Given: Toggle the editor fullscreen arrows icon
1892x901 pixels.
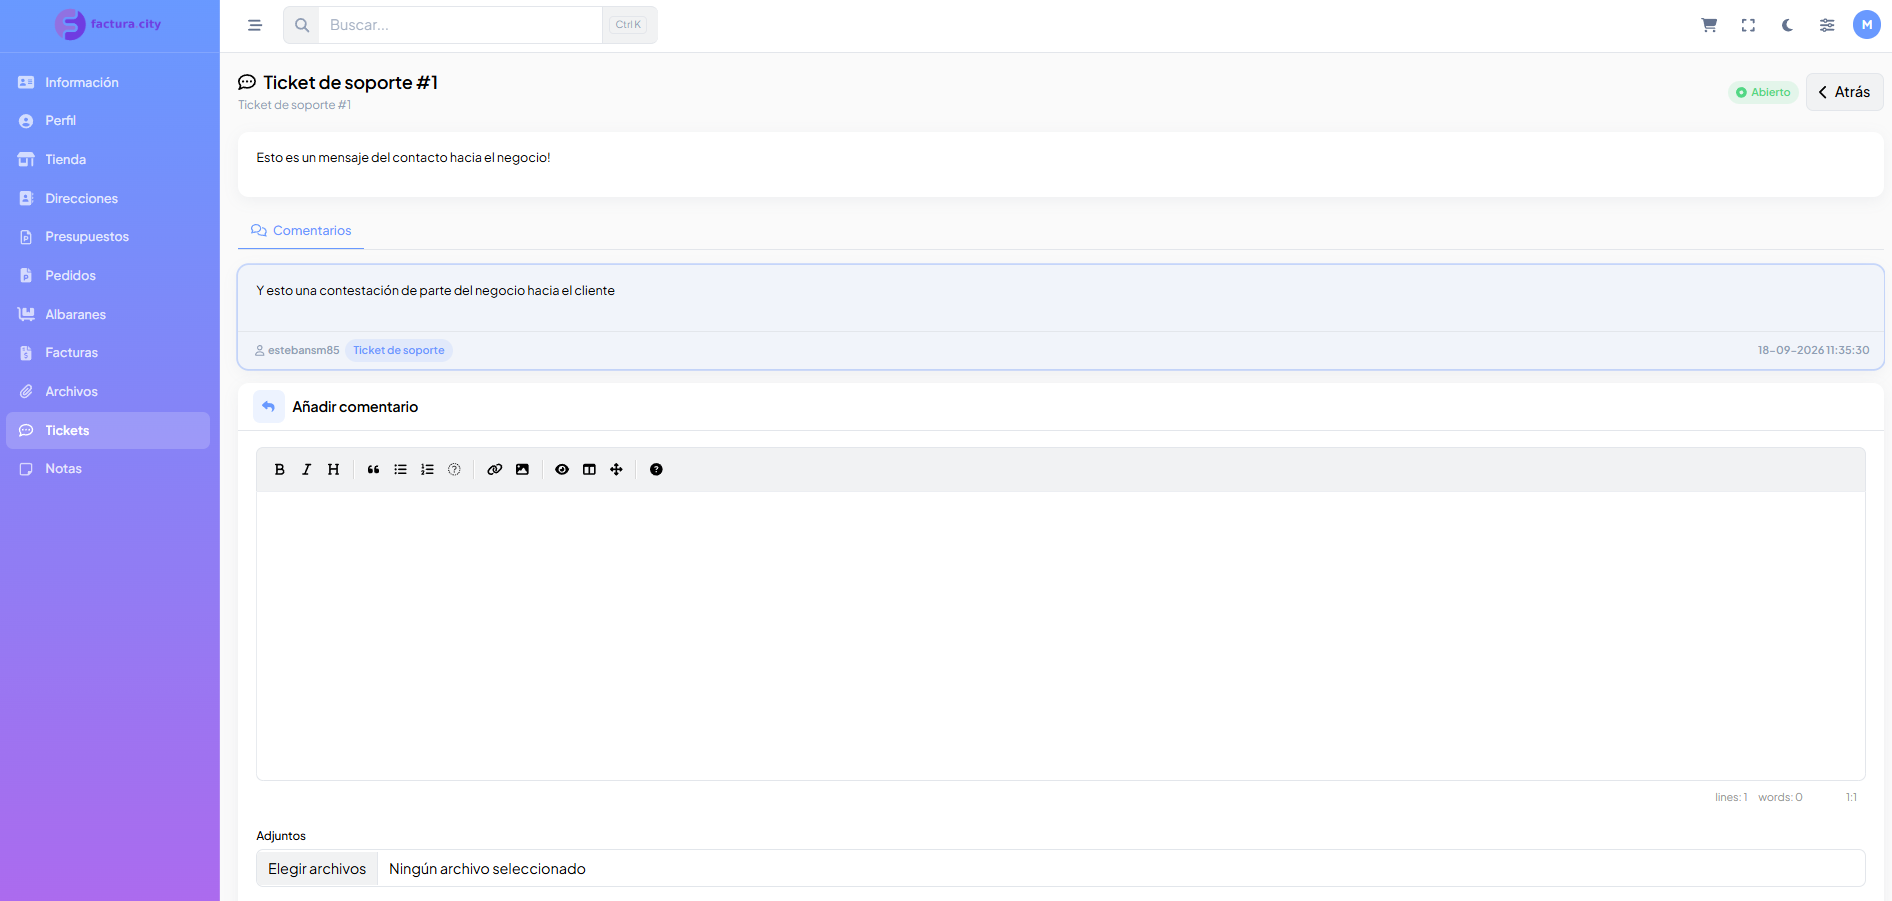Looking at the screenshot, I should point(616,469).
